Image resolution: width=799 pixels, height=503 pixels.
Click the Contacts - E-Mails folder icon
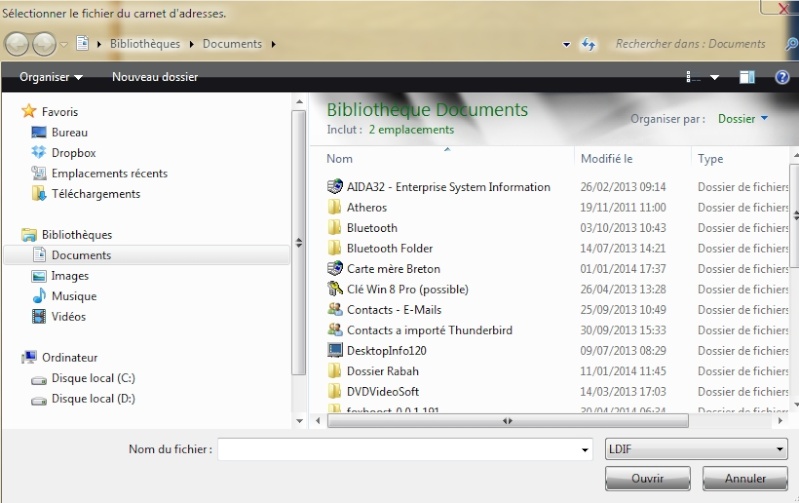pyautogui.click(x=335, y=309)
